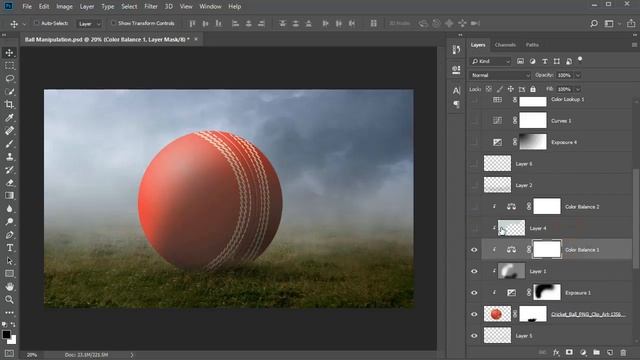Select the Brush tool
Image resolution: width=640 pixels, height=360 pixels.
click(9, 144)
